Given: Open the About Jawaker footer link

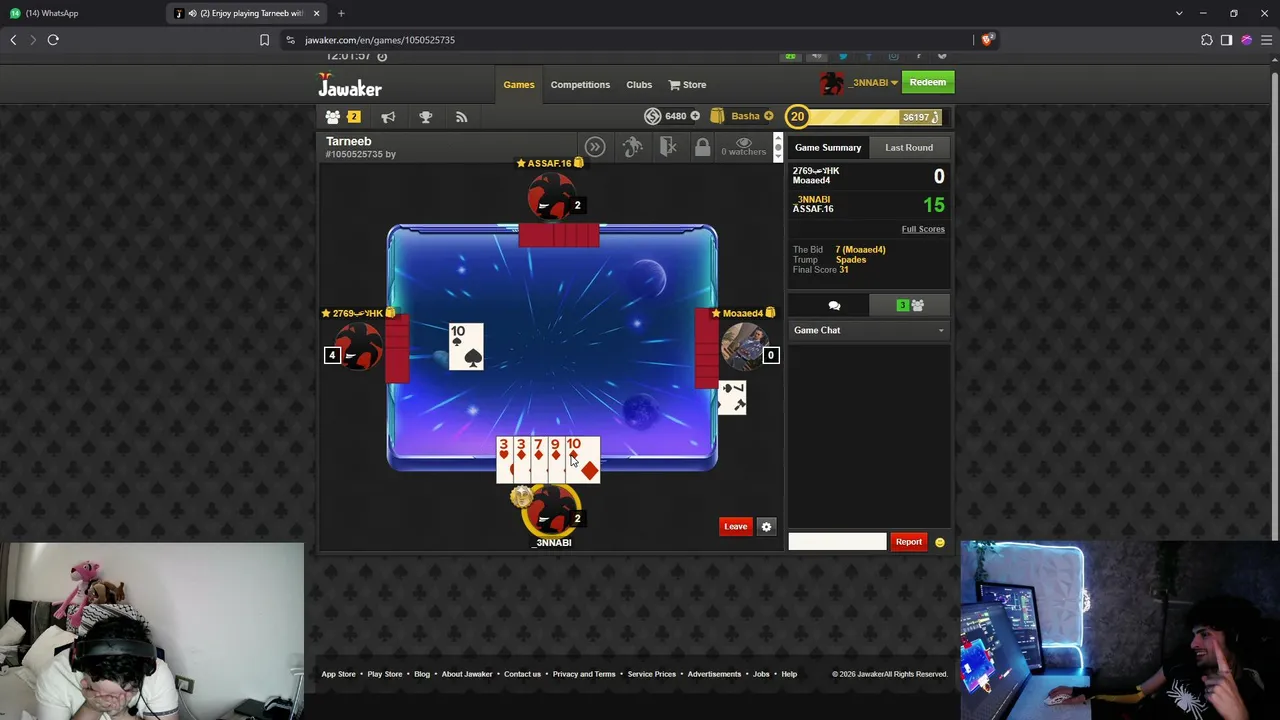Looking at the screenshot, I should 467,674.
